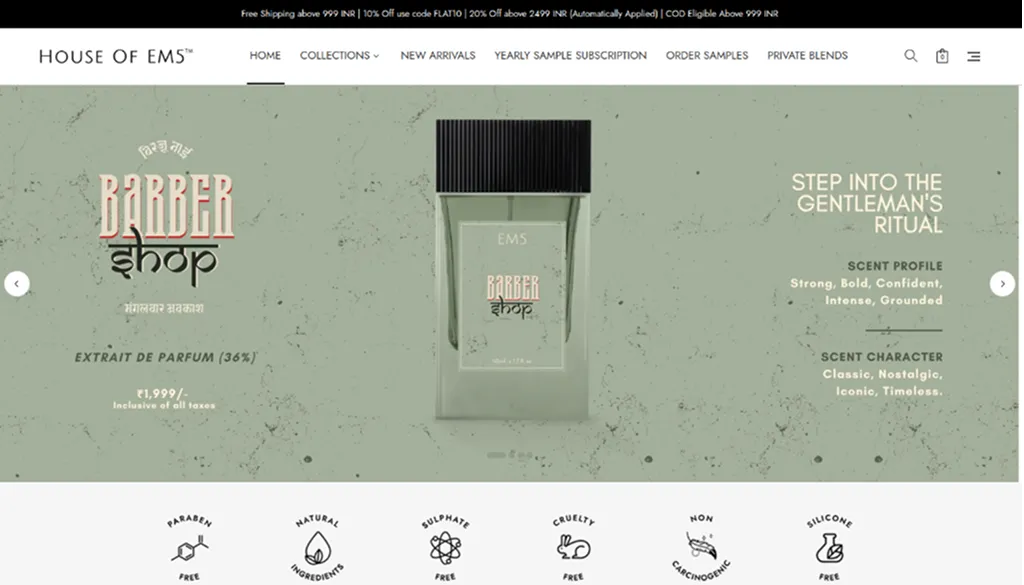Viewport: 1024px width, 585px height.
Task: Click the Silicone Free flask icon
Action: 829,548
